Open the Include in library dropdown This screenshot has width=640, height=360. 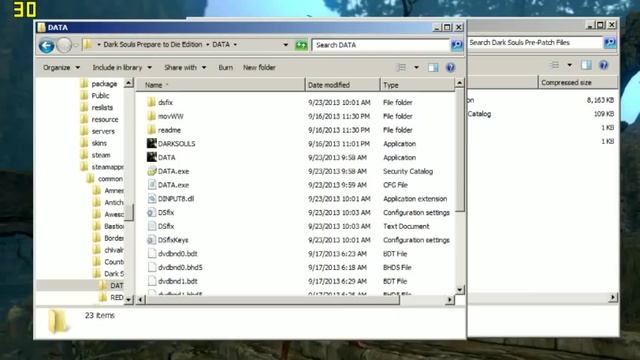pyautogui.click(x=122, y=67)
